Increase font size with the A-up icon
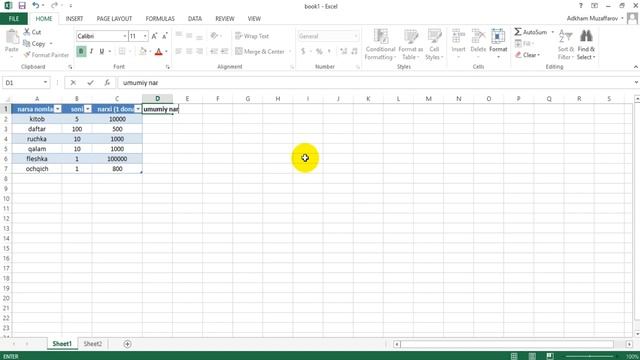 [x=154, y=36]
